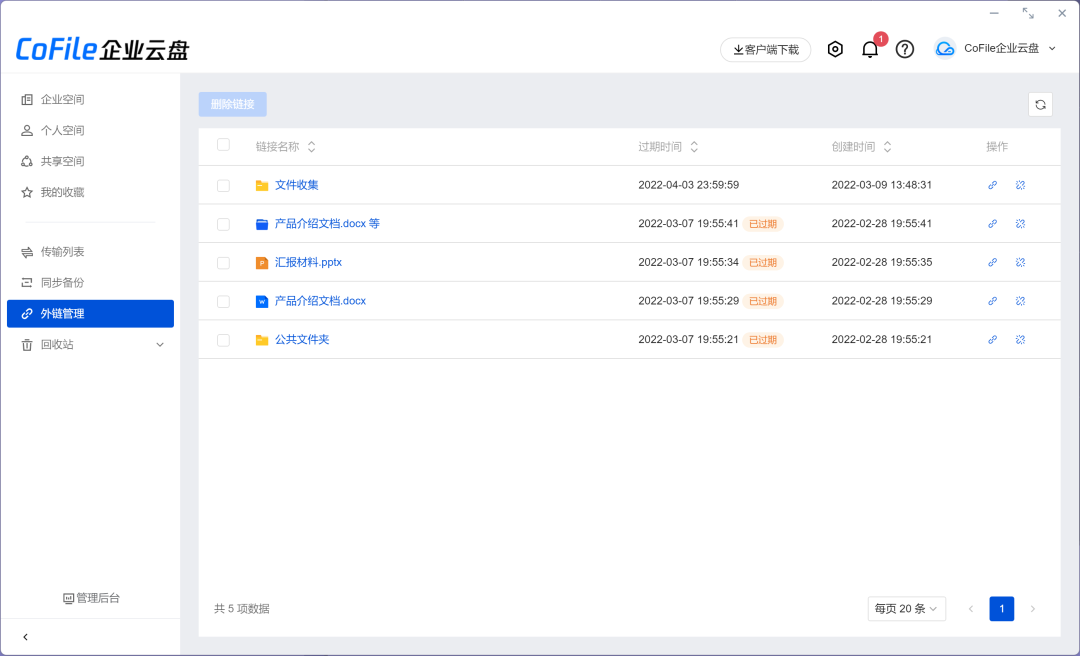
Task: Click the CoFile企业云盘 logo
Action: click(x=102, y=50)
